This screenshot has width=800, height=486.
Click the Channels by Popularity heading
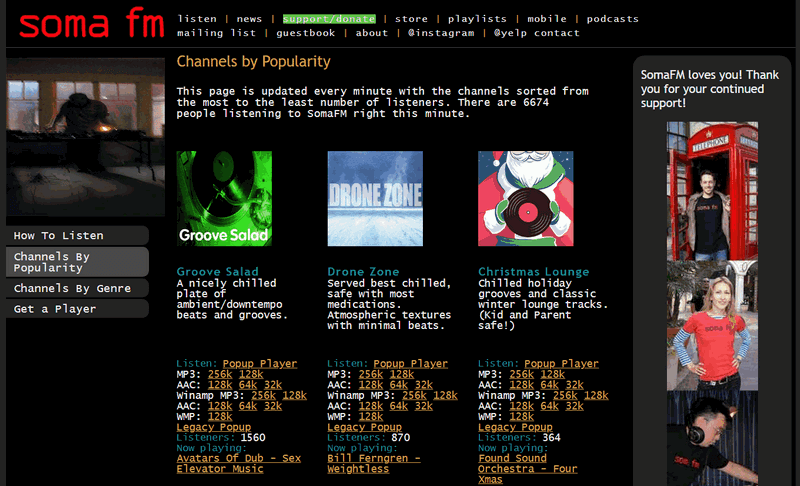click(254, 62)
